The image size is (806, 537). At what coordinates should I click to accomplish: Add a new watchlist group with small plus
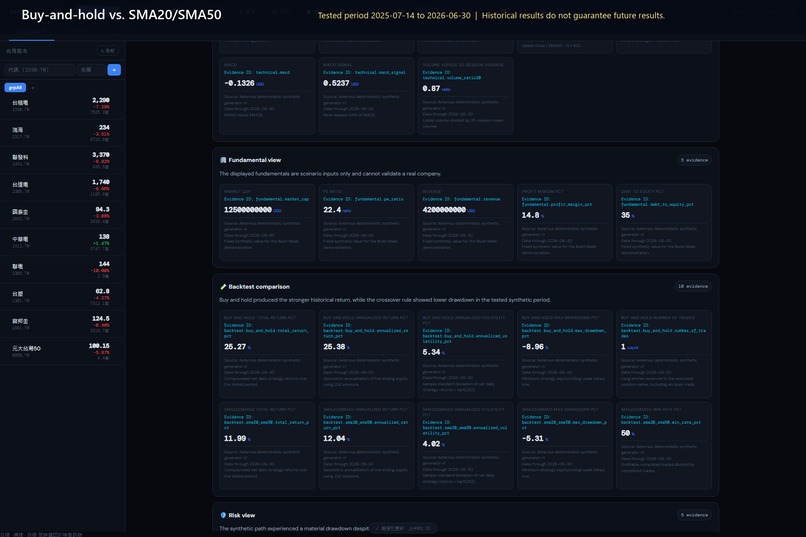coord(33,88)
